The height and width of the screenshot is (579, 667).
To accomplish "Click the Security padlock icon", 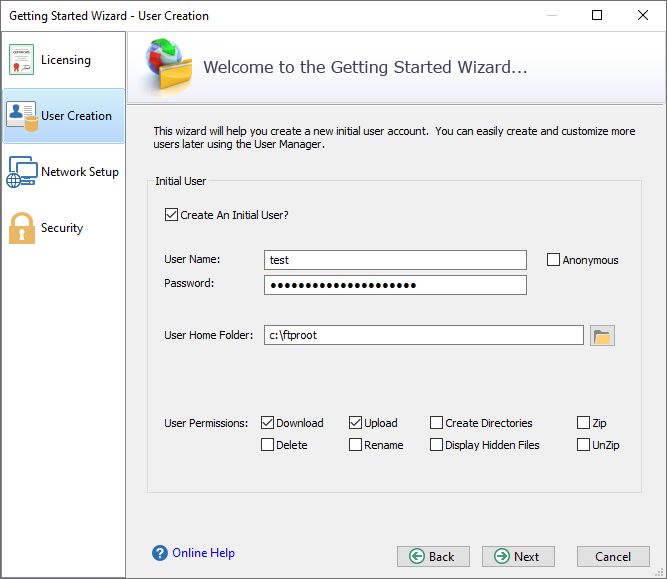I will 22,228.
